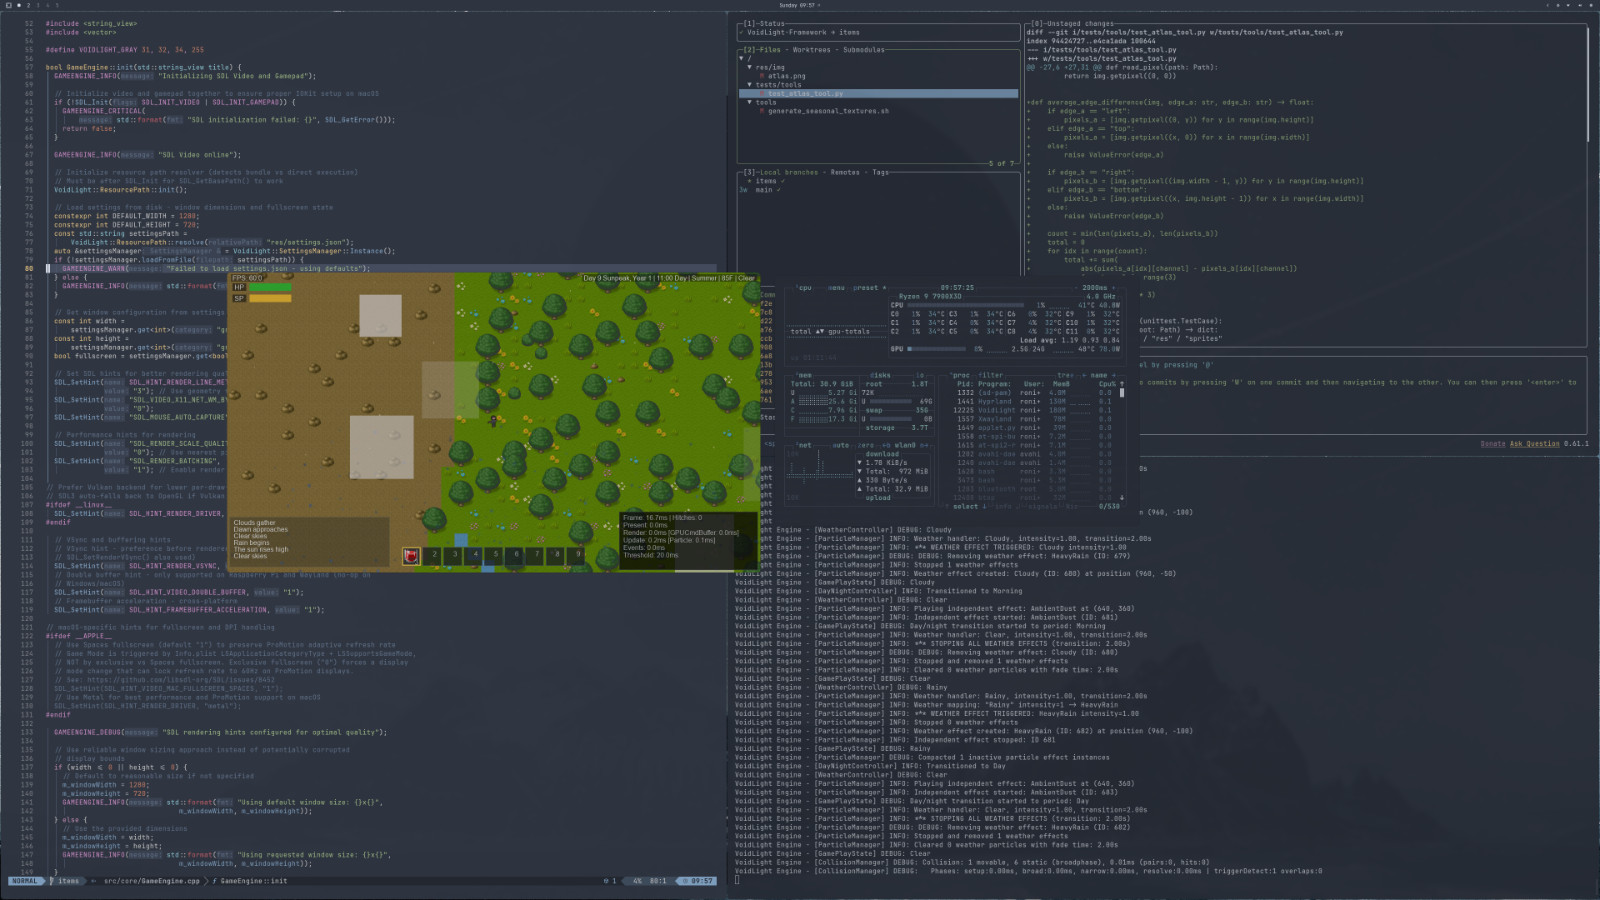Viewport: 1600px width, 900px height.
Task: Toggle the tree view in btop proc box
Action: 1065,375
